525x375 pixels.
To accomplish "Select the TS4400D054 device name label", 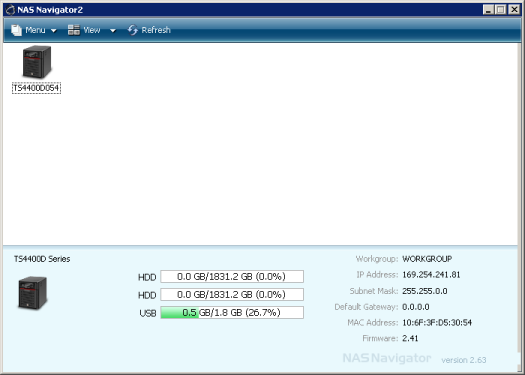I will (36, 88).
